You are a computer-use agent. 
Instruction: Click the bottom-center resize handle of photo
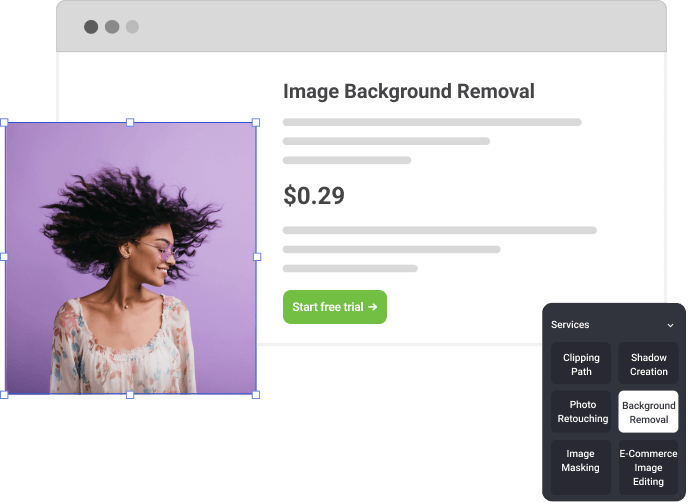coord(130,394)
